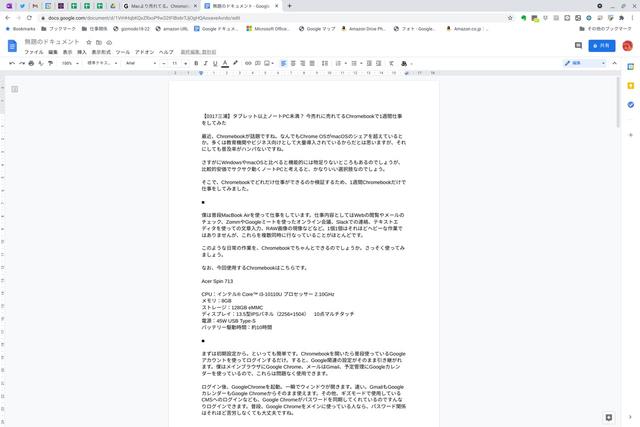Increase font size with plus button
The width and height of the screenshot is (640, 427).
pos(186,63)
